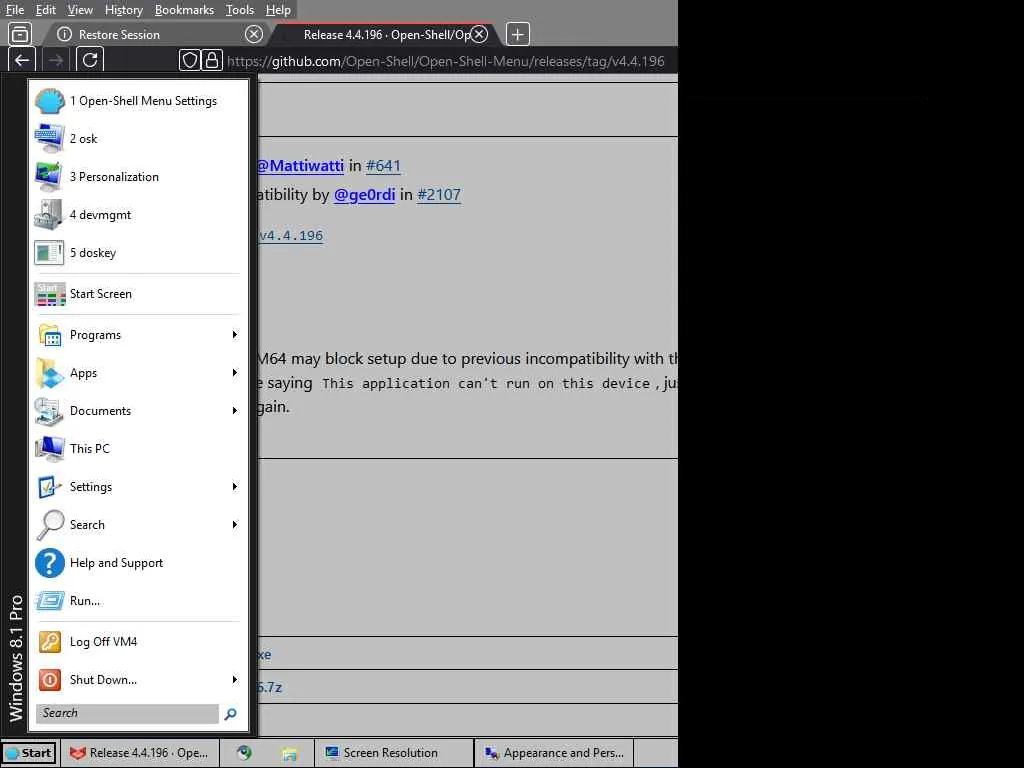Switch to Appearance and Personalization taskbar window
This screenshot has width=1024, height=768.
click(554, 753)
